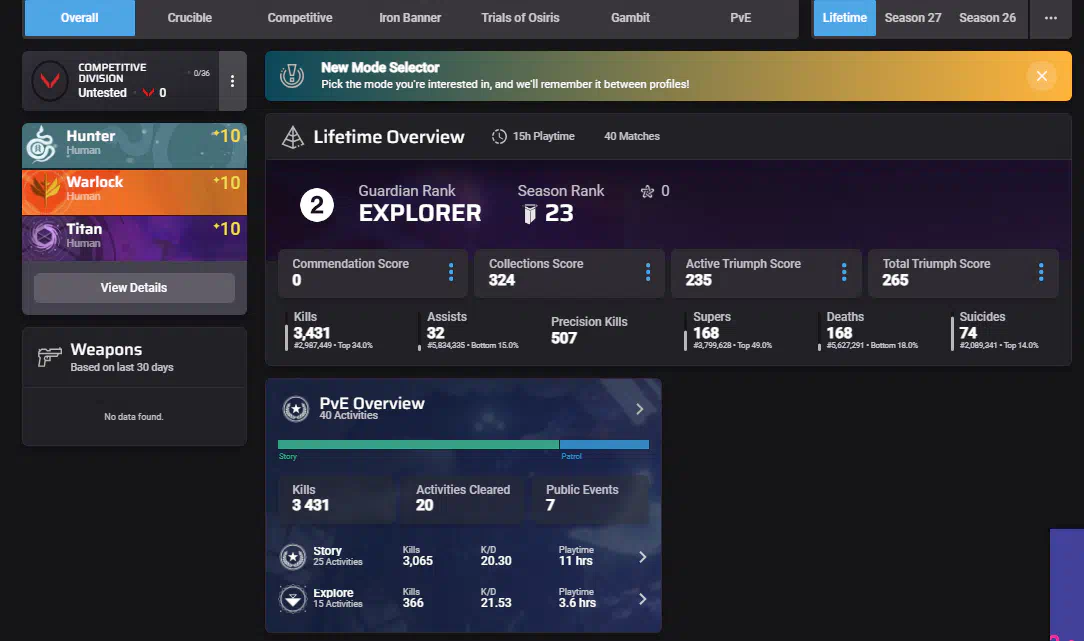This screenshot has height=641, width=1084.
Task: Select the Season 27 time filter
Action: (913, 18)
